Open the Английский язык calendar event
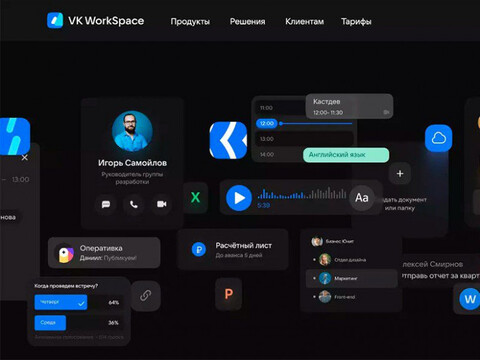This screenshot has width=480, height=360. (346, 155)
